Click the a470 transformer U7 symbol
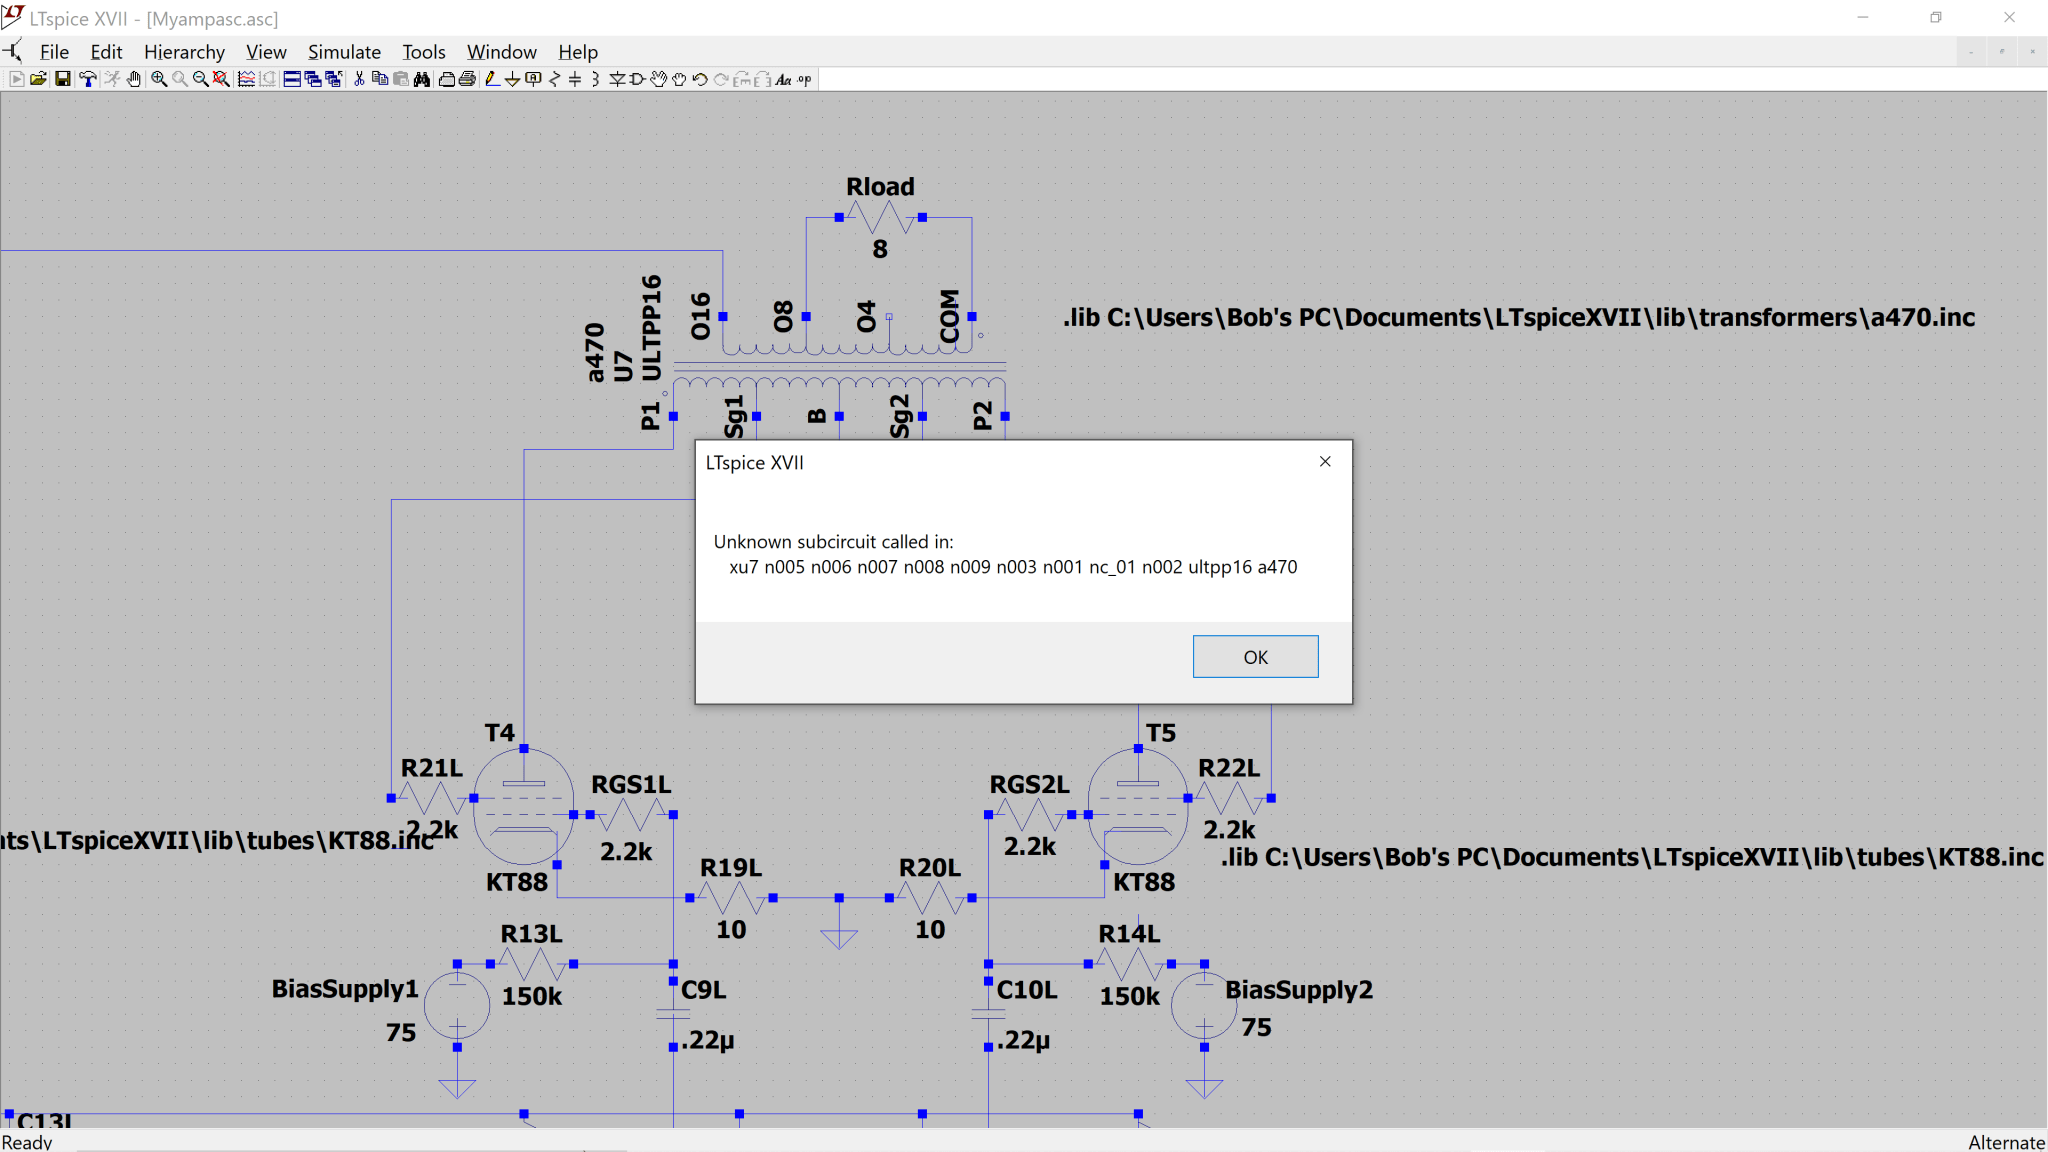 [x=839, y=367]
